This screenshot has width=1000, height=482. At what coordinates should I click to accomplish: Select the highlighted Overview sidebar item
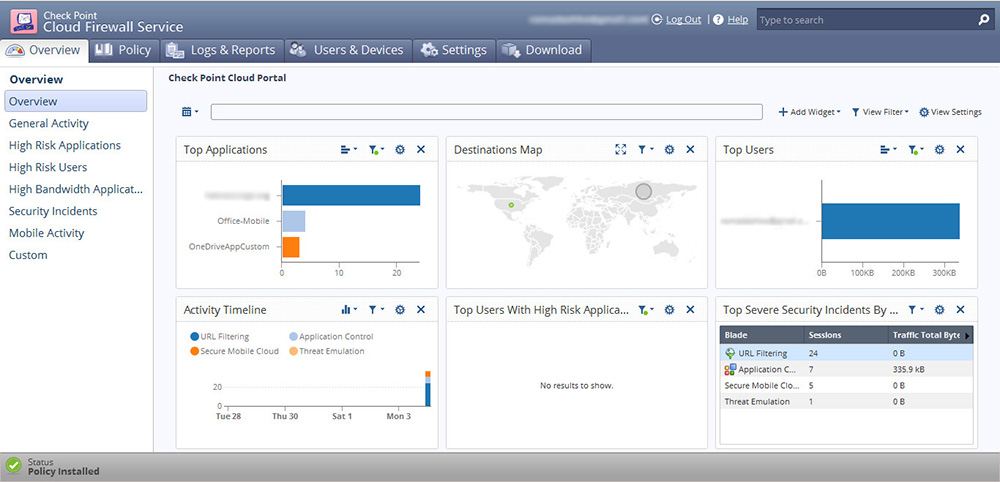click(76, 101)
